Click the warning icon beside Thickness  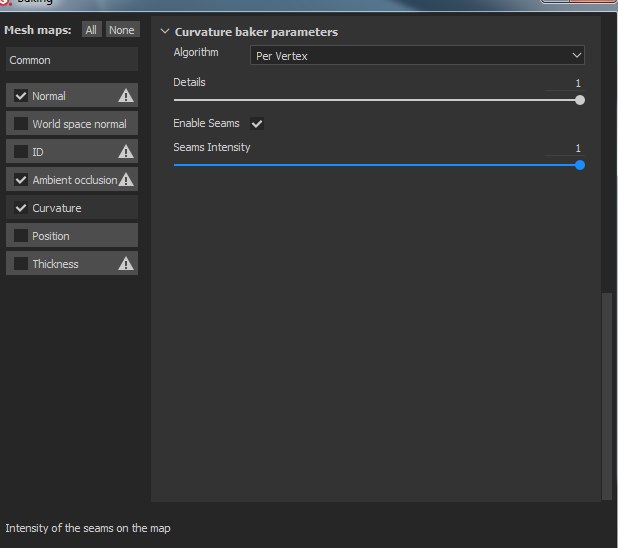click(126, 263)
